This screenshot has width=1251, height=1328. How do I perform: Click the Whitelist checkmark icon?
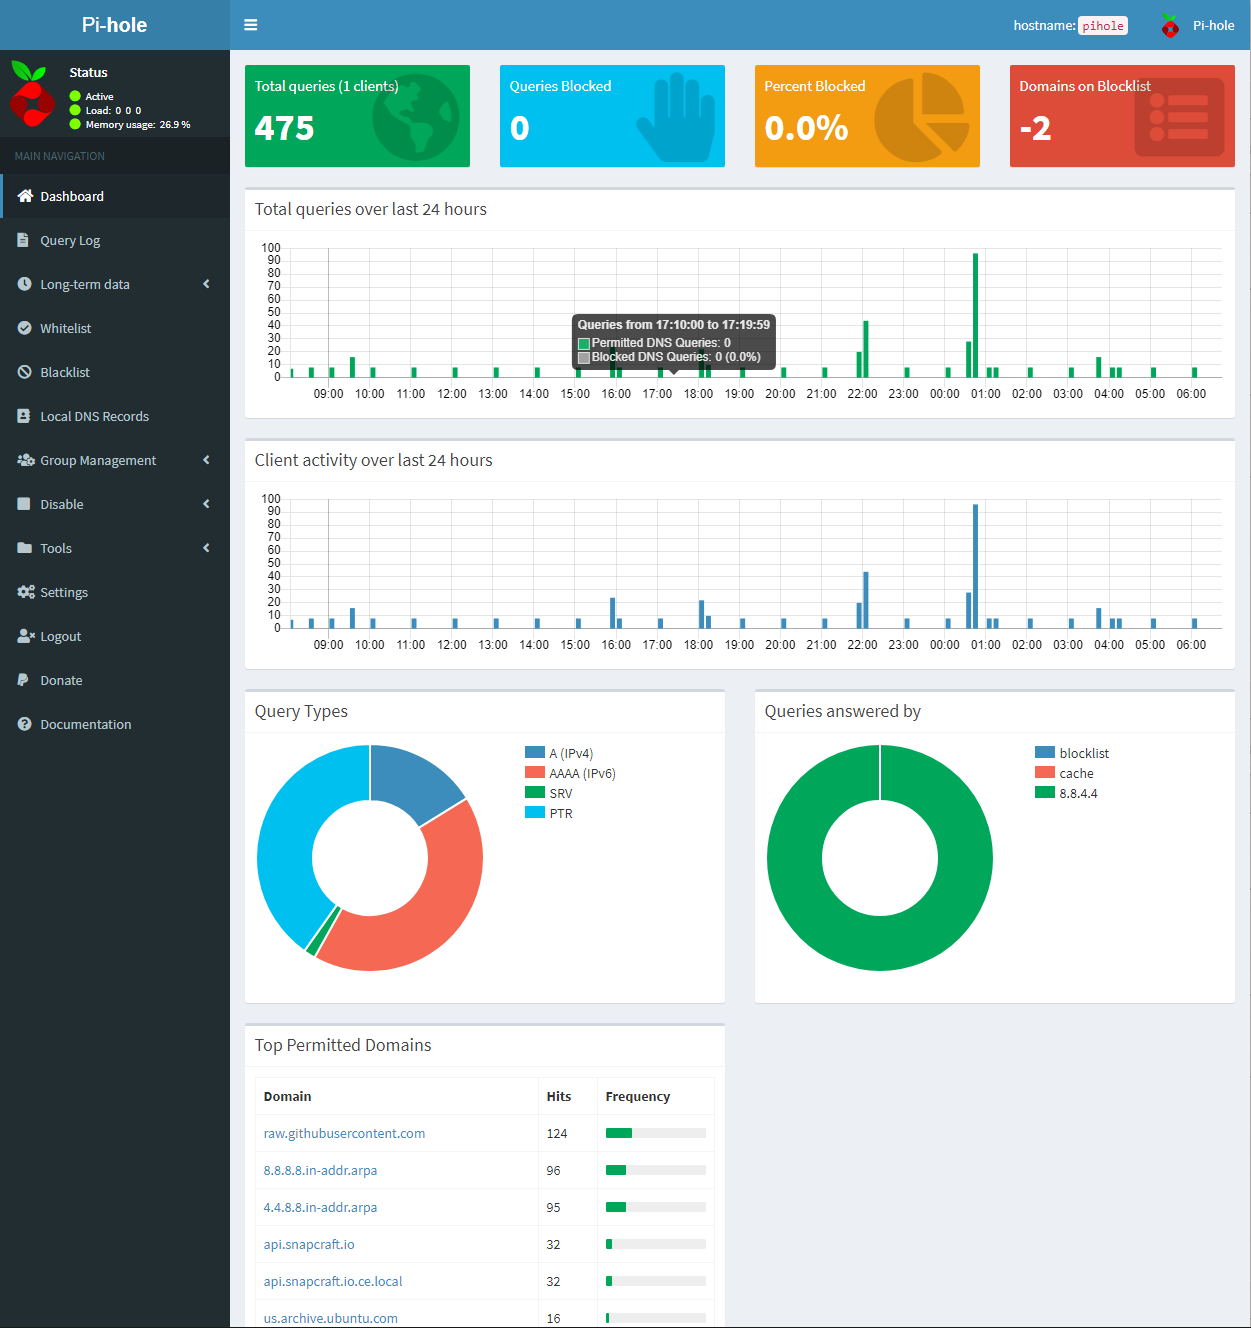pos(24,328)
